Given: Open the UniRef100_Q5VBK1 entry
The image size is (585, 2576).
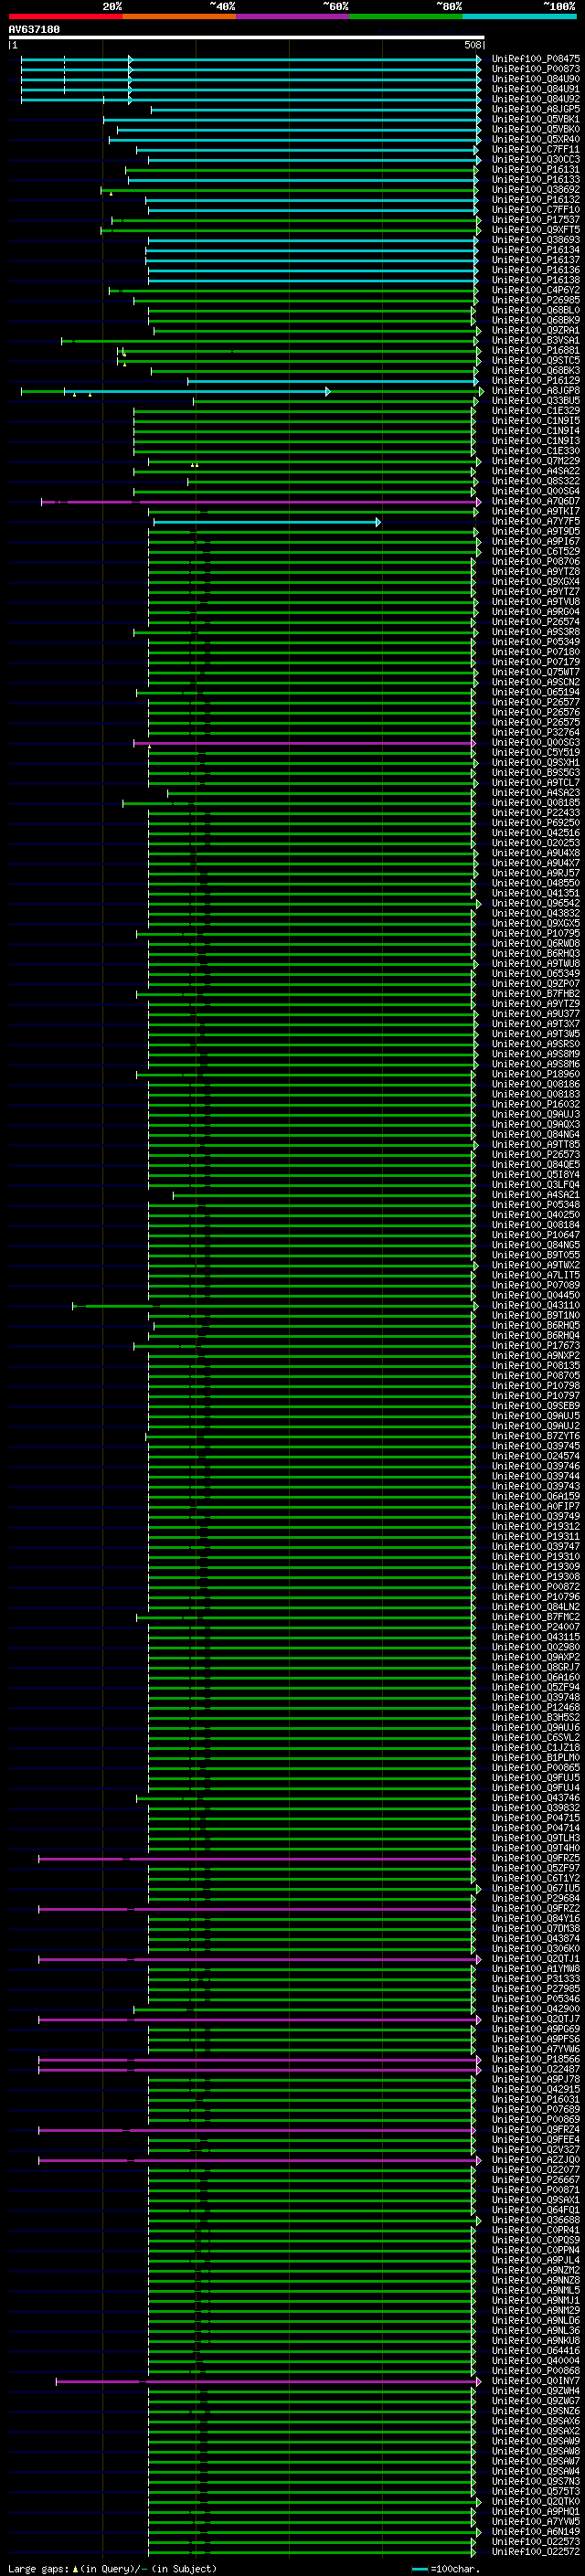Looking at the screenshot, I should pos(536,119).
